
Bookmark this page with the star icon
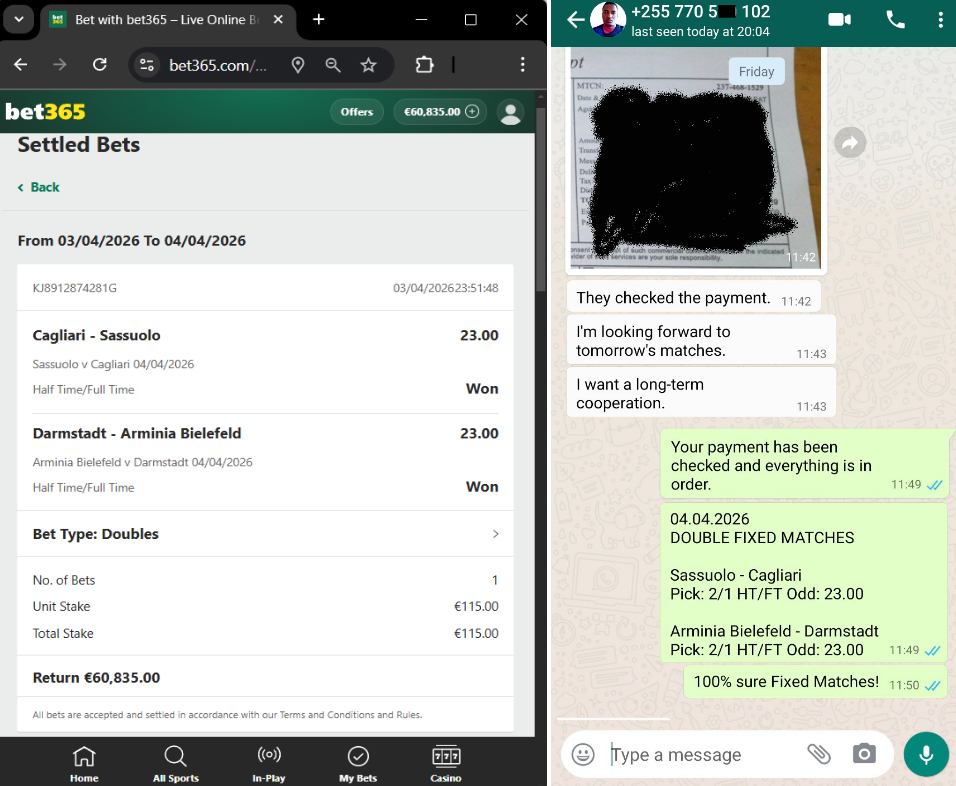368,65
